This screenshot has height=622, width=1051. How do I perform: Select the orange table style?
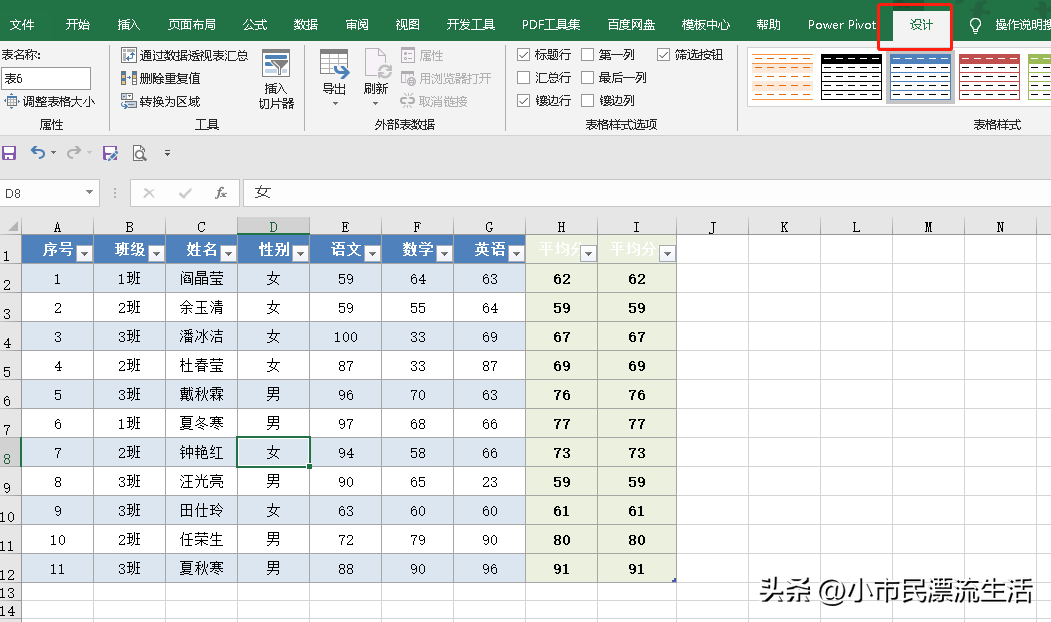coord(782,77)
